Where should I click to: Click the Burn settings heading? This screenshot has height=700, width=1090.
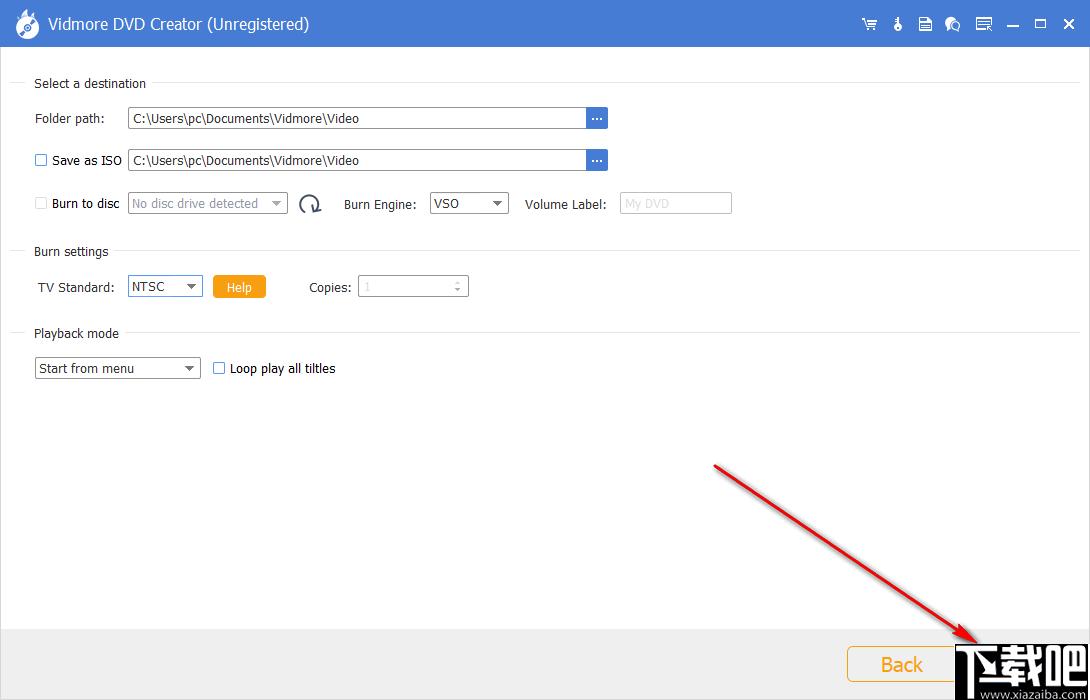click(x=71, y=252)
